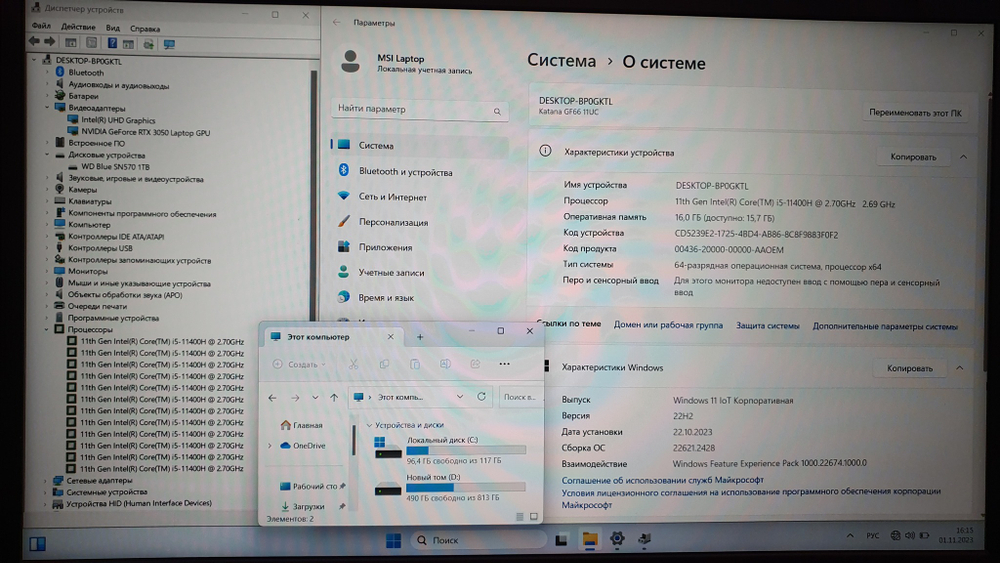Collapse the Характеристики устройства section
This screenshot has width=1000, height=563.
[x=963, y=157]
